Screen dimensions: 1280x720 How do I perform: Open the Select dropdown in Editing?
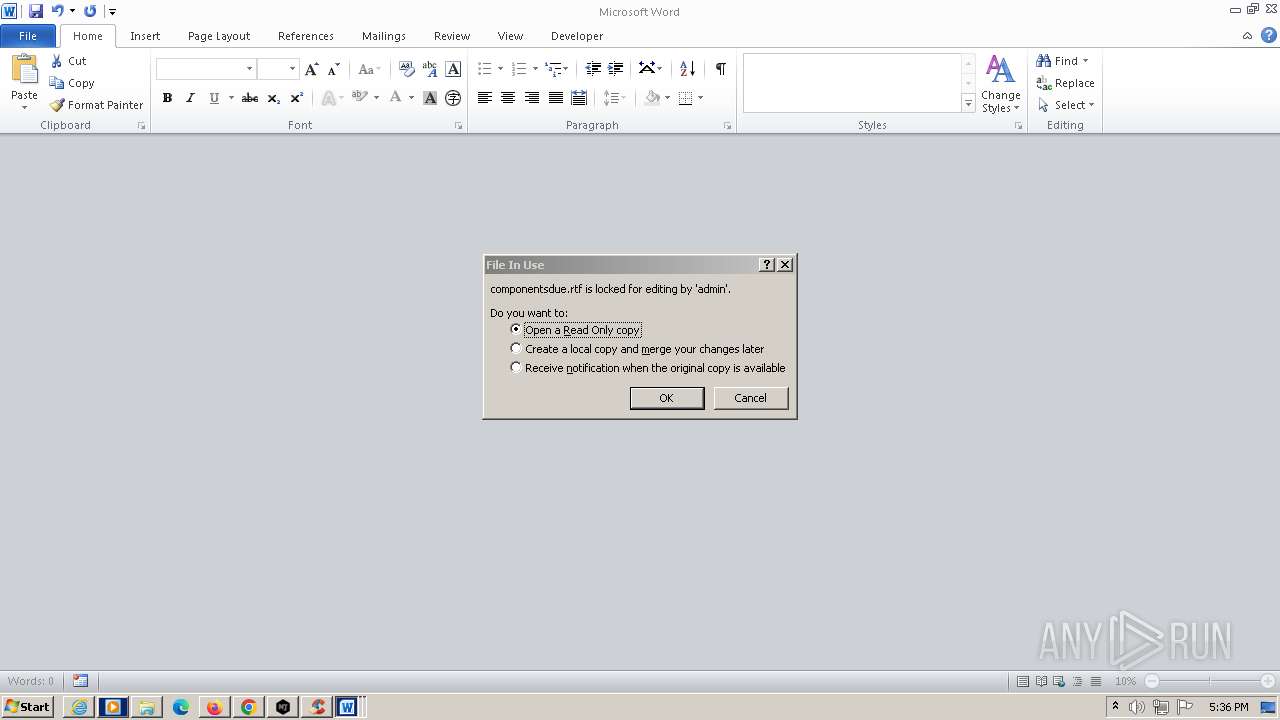coord(1066,105)
